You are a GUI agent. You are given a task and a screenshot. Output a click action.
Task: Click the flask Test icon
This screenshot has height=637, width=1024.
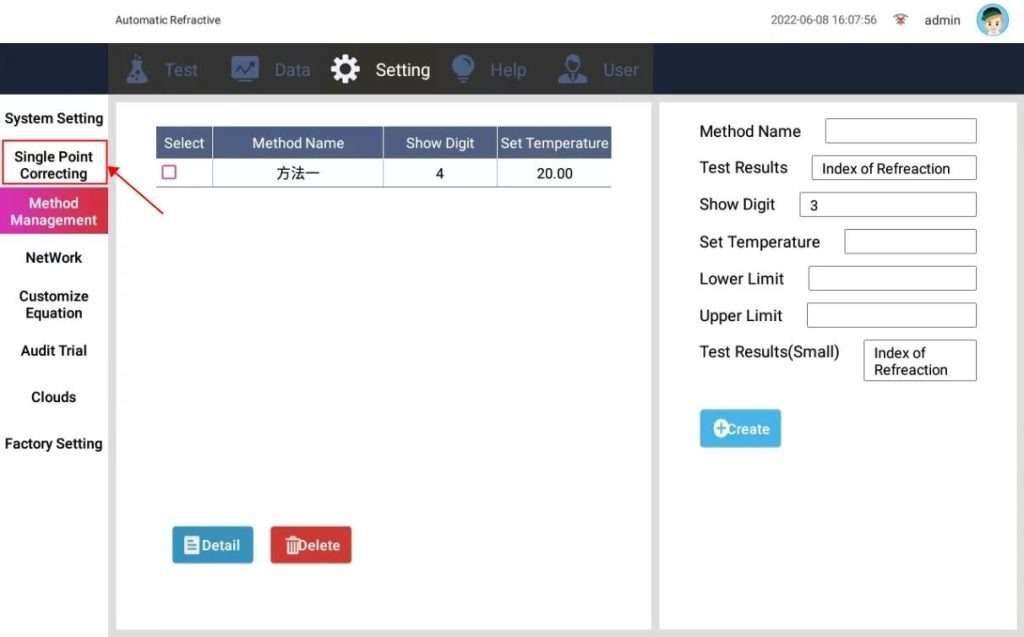coord(137,69)
